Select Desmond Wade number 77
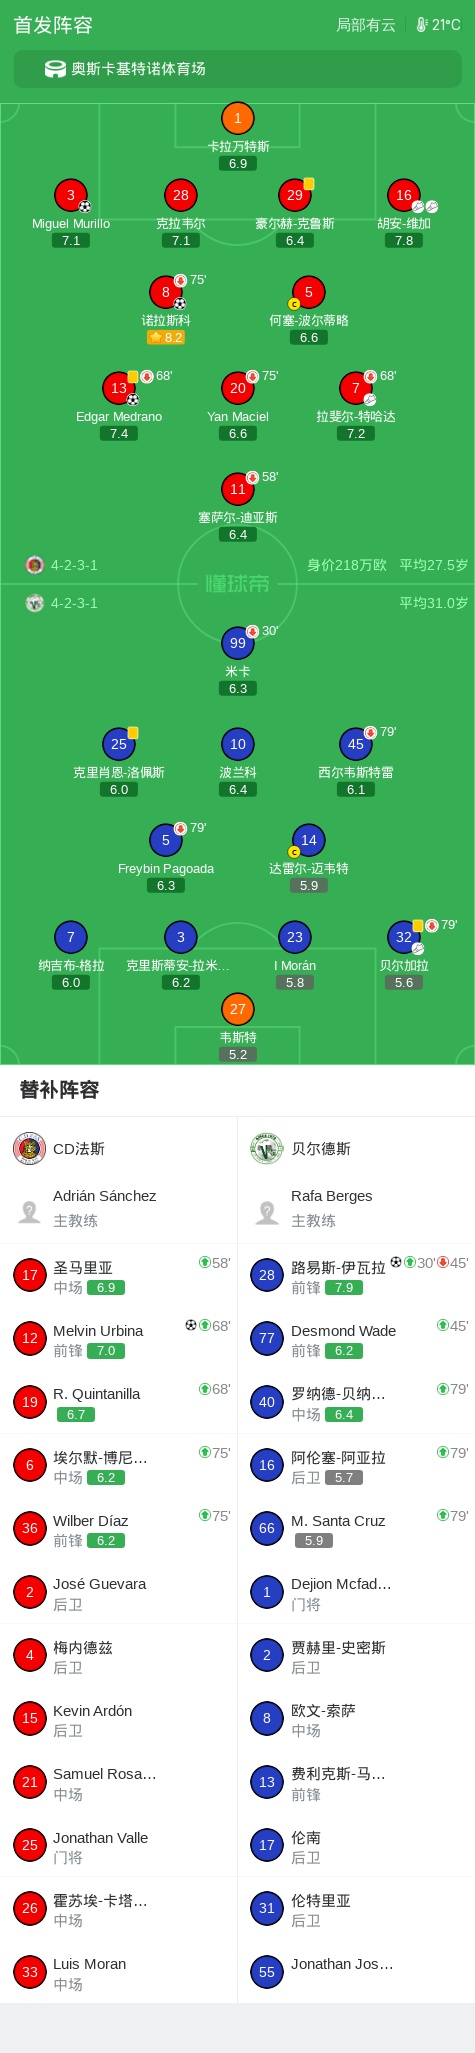This screenshot has height=2053, width=475. [x=356, y=1338]
